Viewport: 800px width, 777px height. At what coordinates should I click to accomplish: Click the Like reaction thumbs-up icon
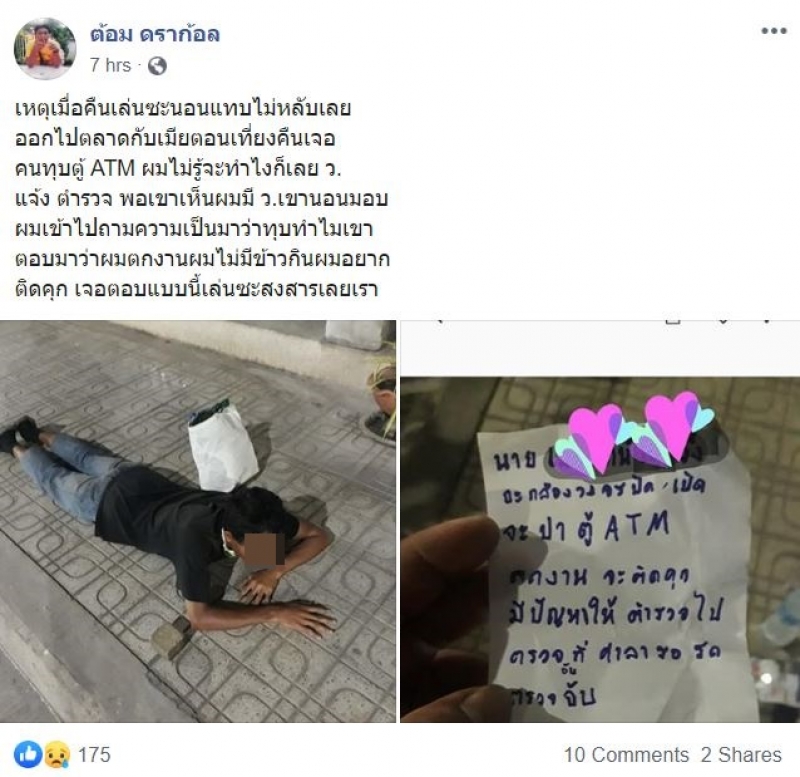point(28,754)
